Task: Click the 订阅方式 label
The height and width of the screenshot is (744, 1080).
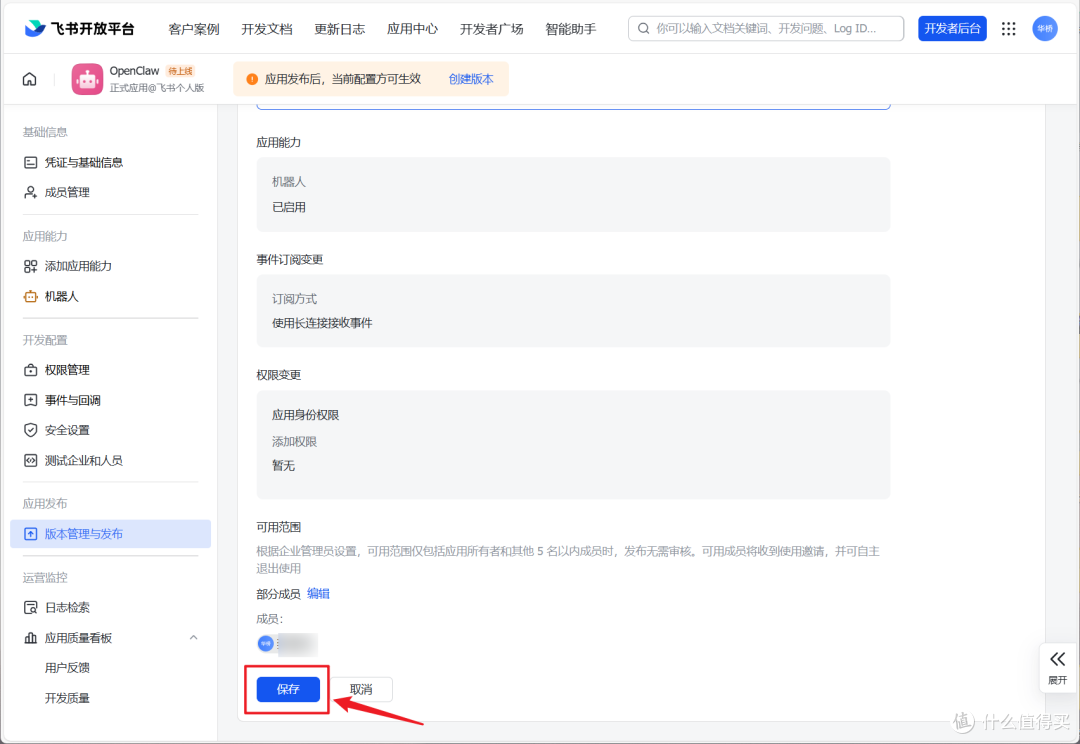Action: pos(294,299)
